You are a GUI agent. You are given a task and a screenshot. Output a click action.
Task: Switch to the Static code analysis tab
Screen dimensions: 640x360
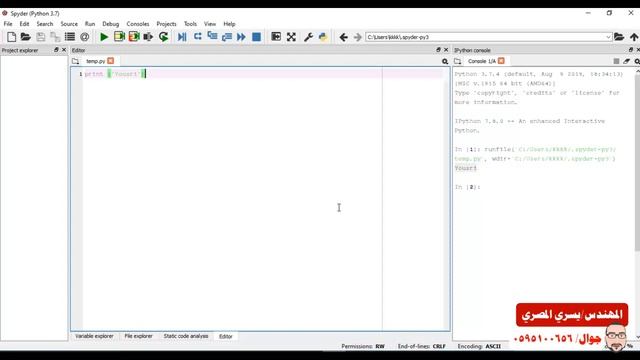click(186, 336)
